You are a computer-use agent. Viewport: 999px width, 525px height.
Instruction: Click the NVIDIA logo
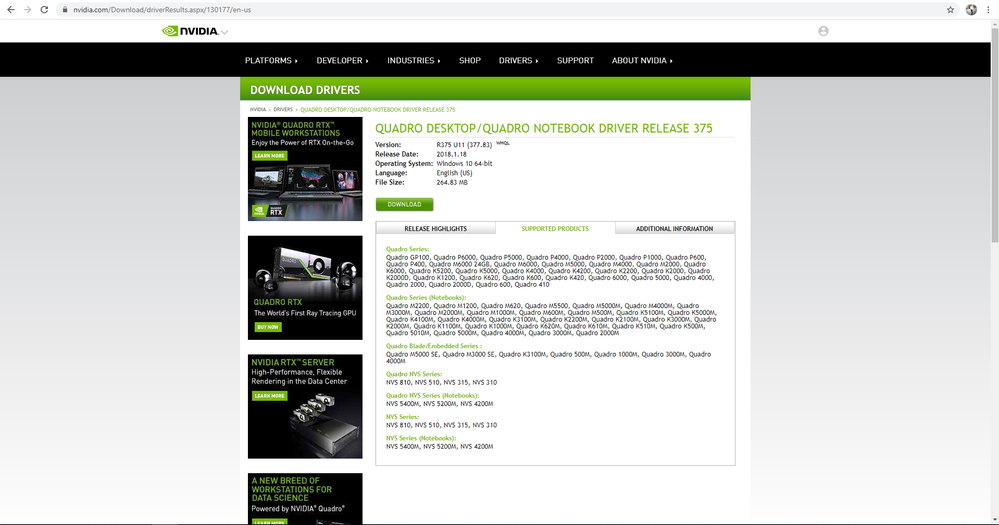[x=190, y=31]
